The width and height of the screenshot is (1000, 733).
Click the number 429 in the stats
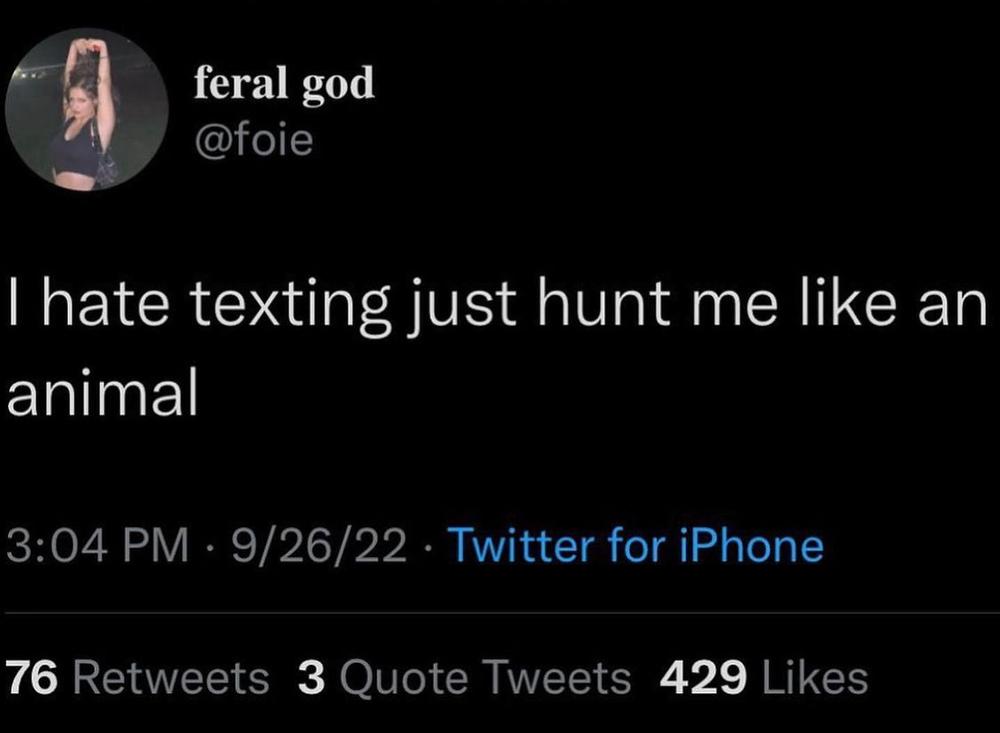click(x=704, y=678)
